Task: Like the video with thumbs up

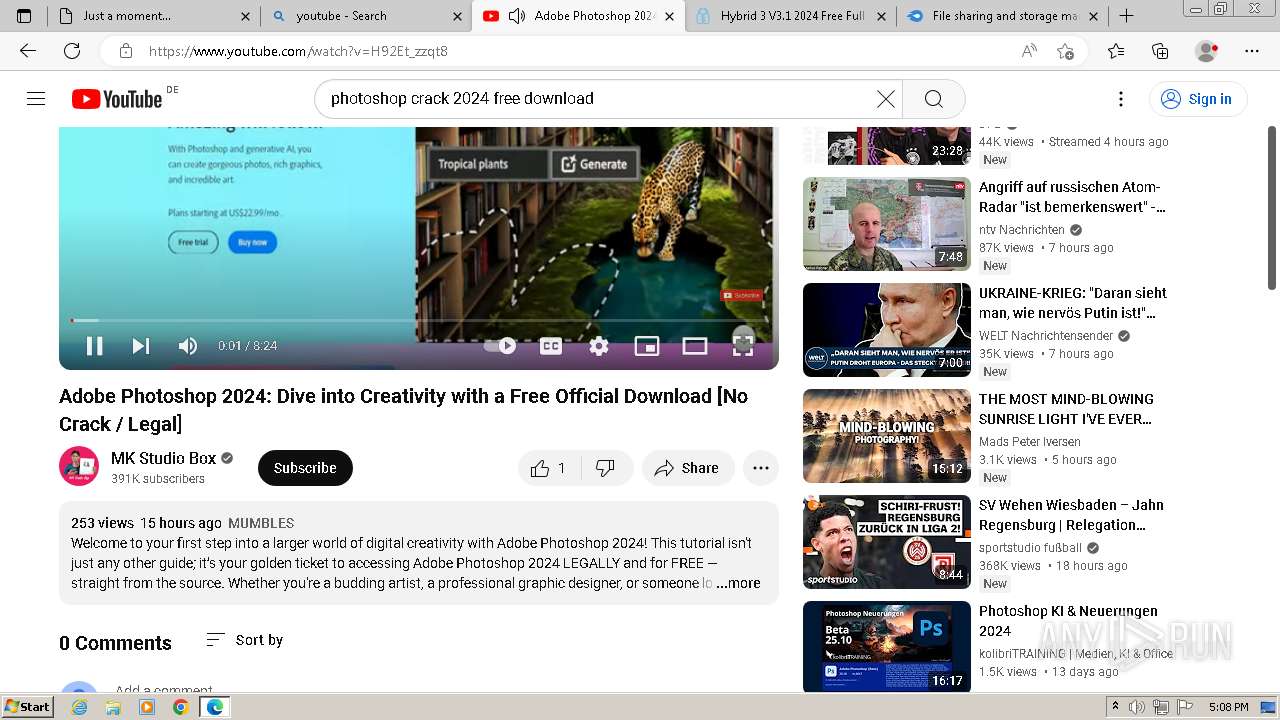Action: (x=548, y=468)
